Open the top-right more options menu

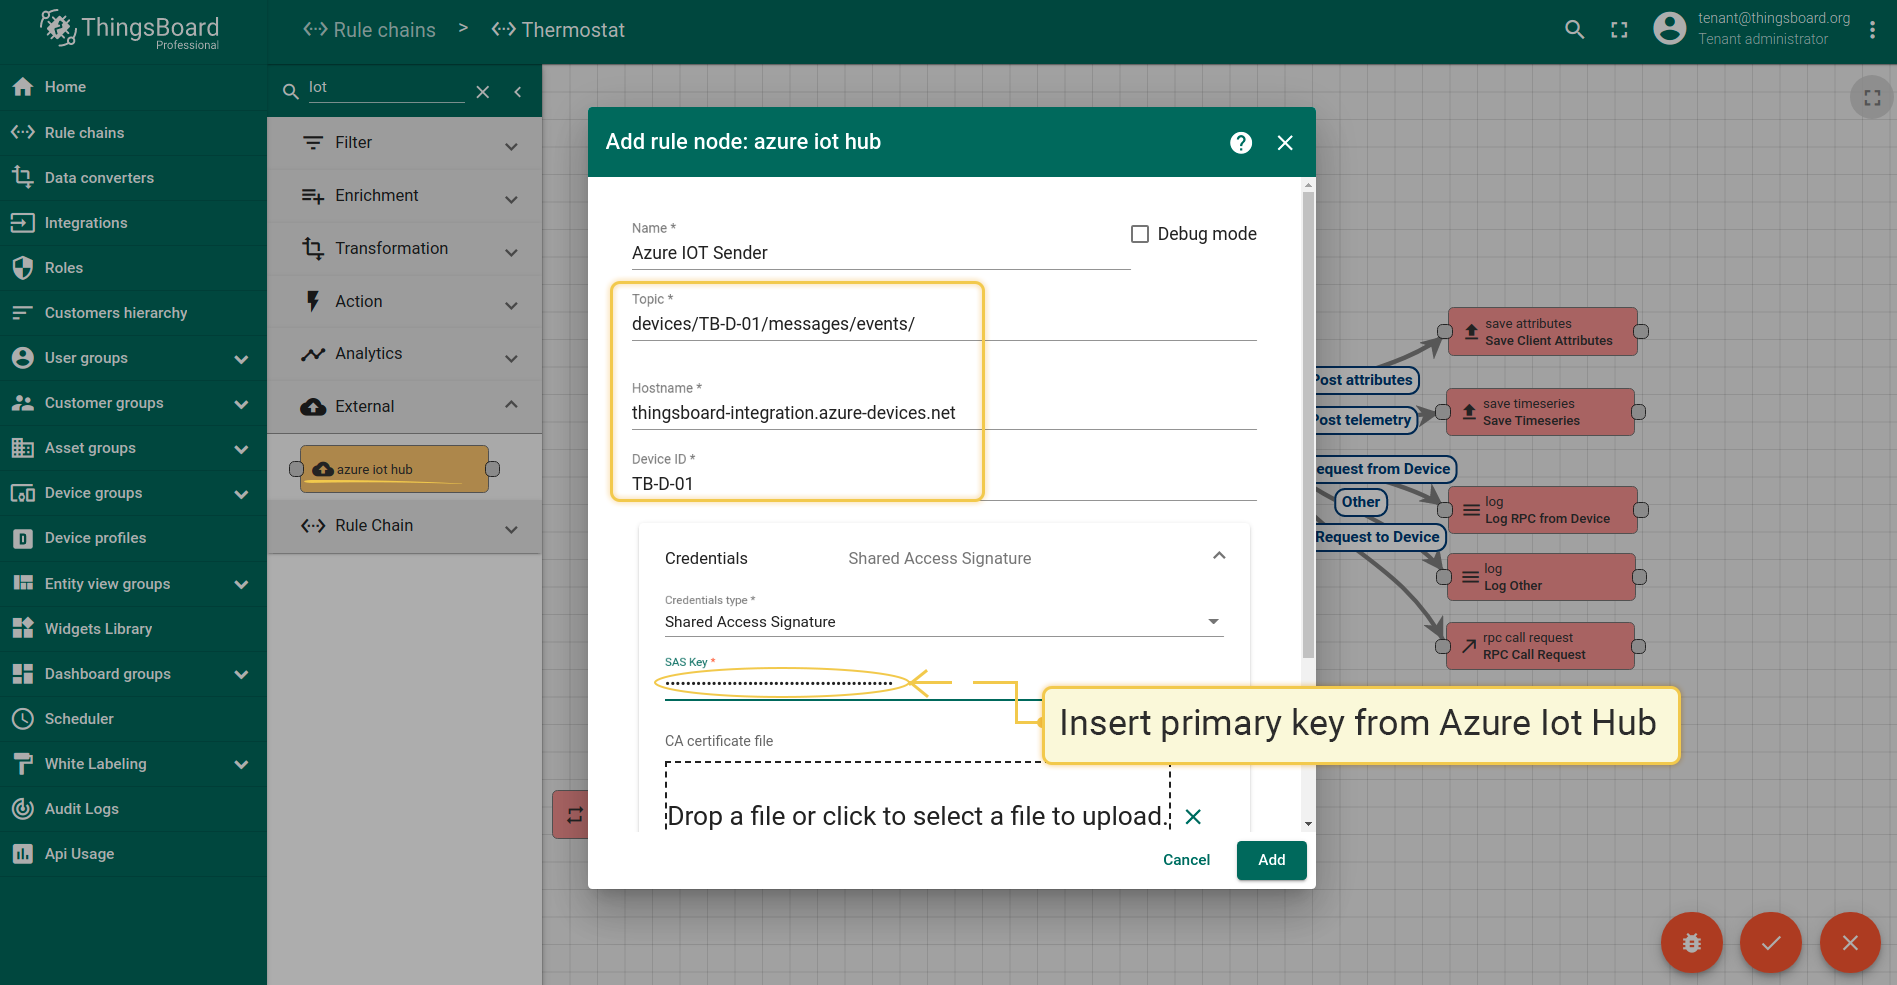tap(1872, 30)
